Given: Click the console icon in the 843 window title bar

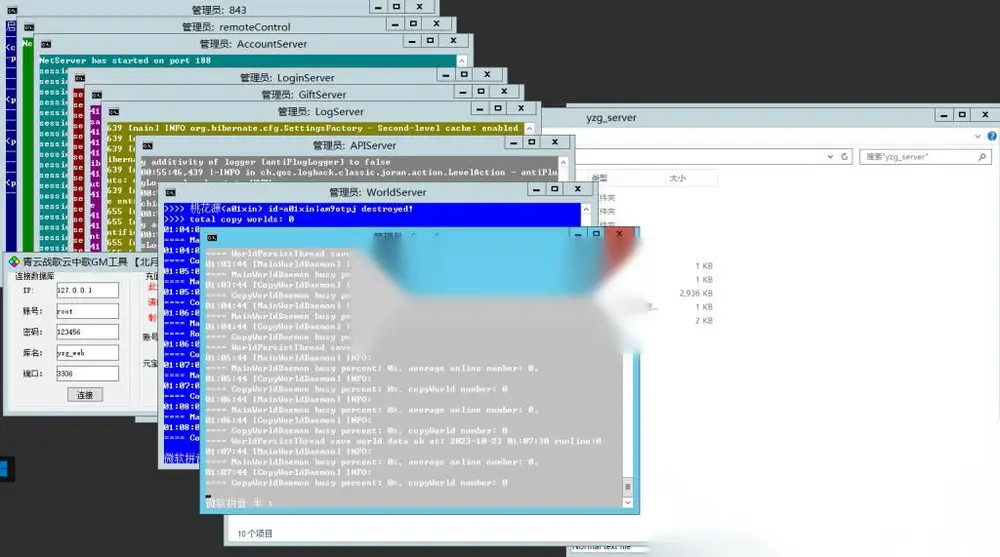Looking at the screenshot, I should (12, 10).
